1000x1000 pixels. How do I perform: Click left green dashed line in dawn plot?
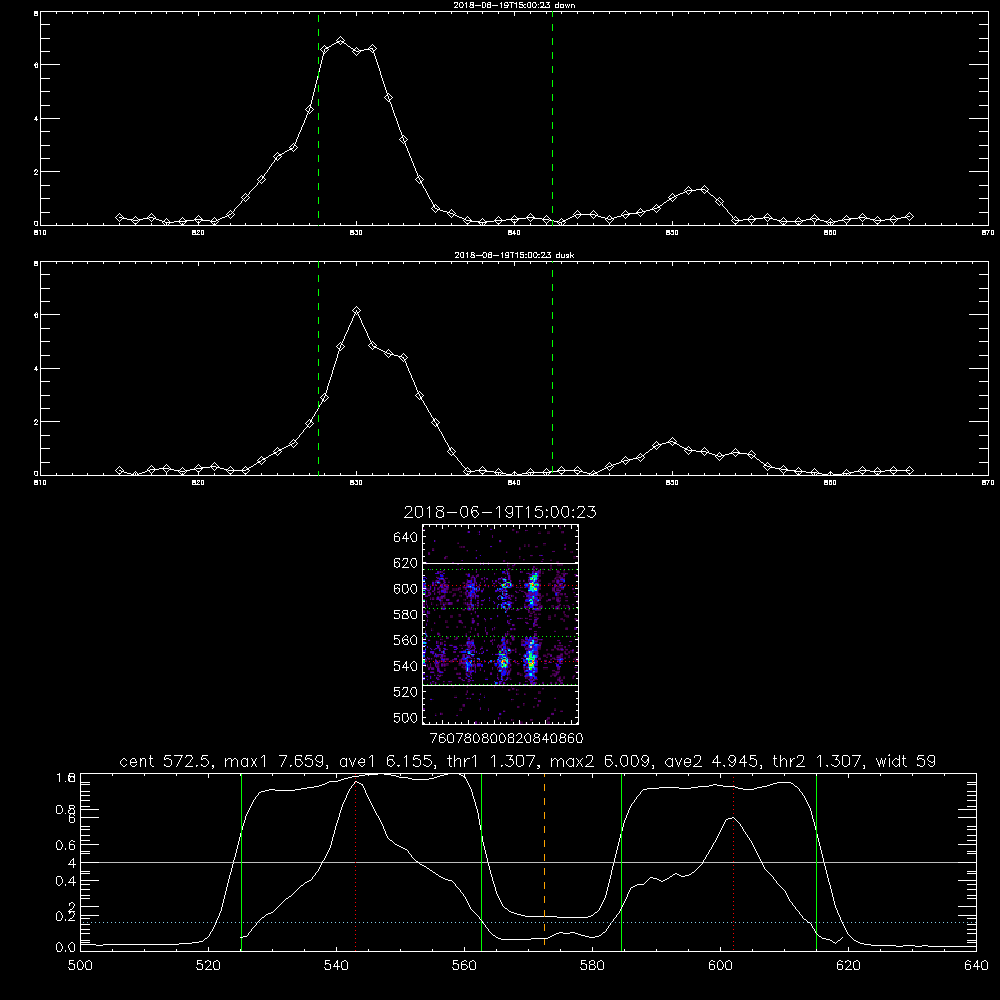pos(318,119)
